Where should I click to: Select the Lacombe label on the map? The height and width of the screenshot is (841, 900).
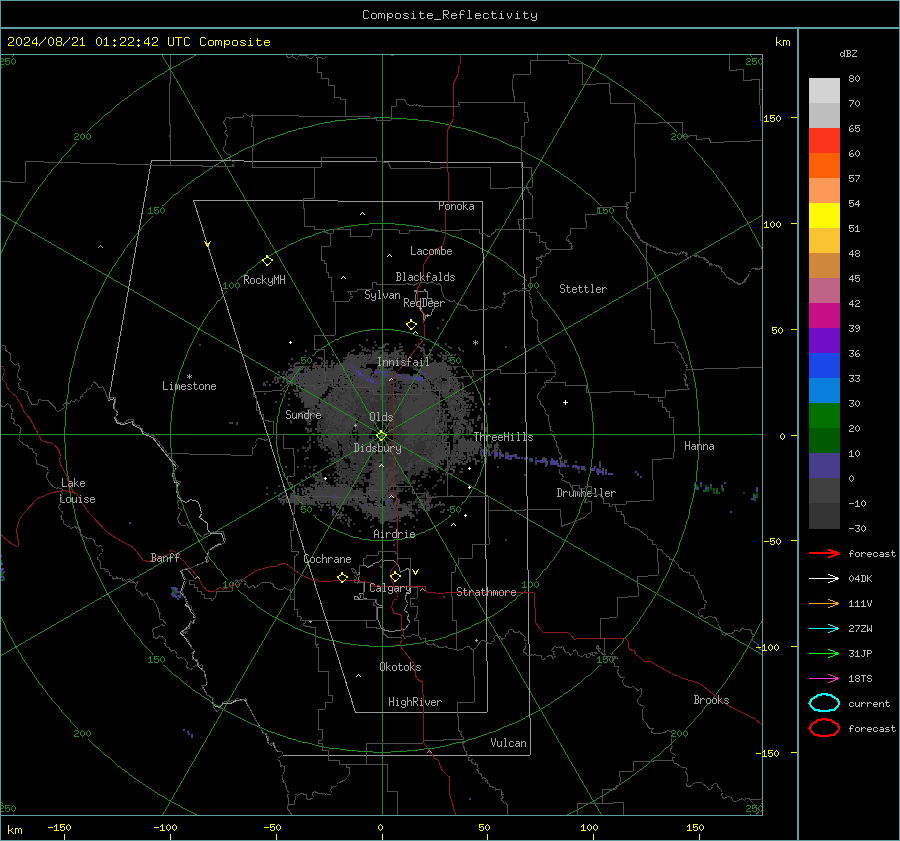431,251
